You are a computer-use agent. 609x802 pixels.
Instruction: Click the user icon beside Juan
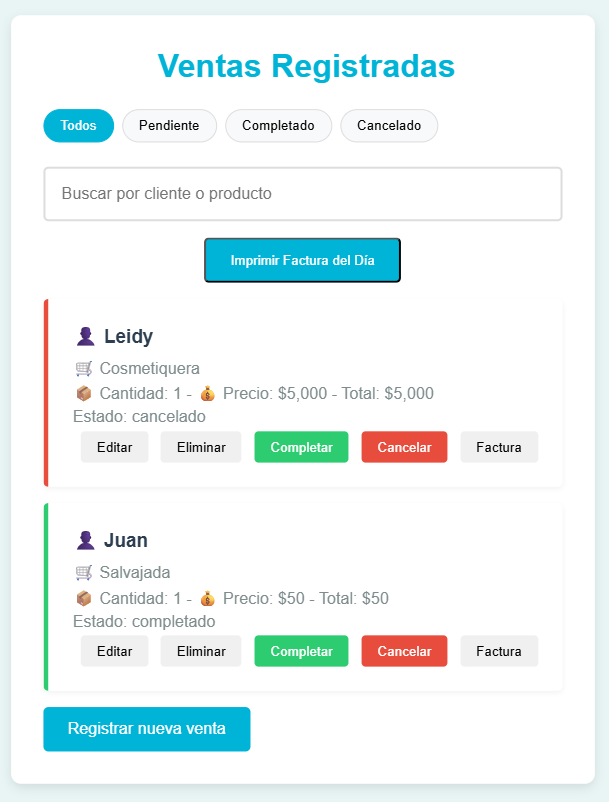coord(85,541)
